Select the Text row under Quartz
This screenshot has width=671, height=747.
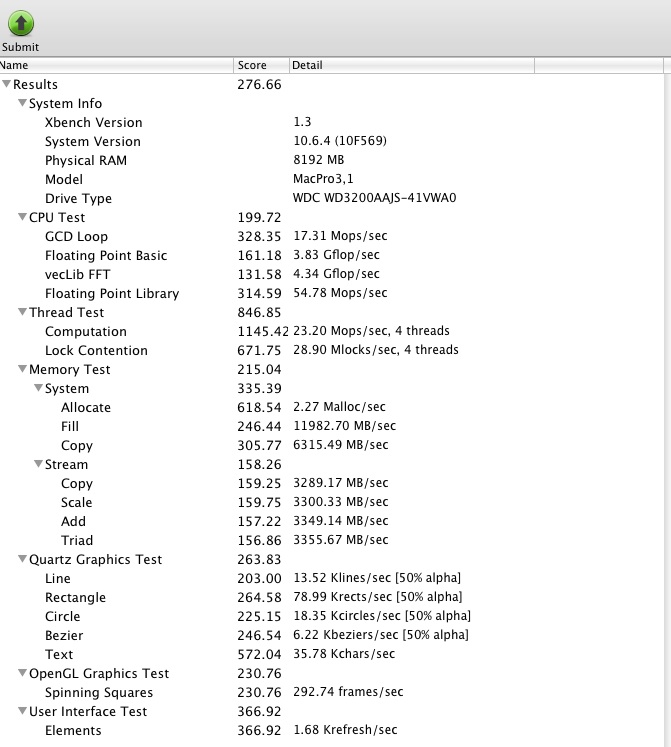332,654
